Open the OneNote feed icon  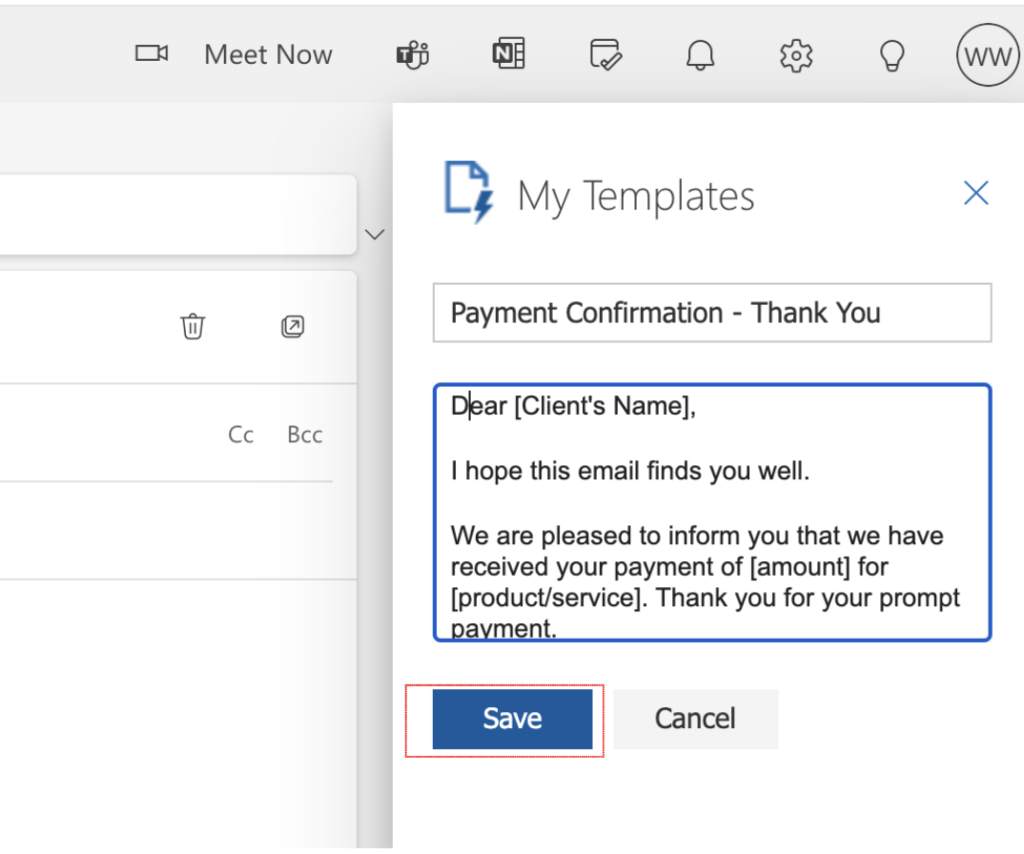pos(507,55)
